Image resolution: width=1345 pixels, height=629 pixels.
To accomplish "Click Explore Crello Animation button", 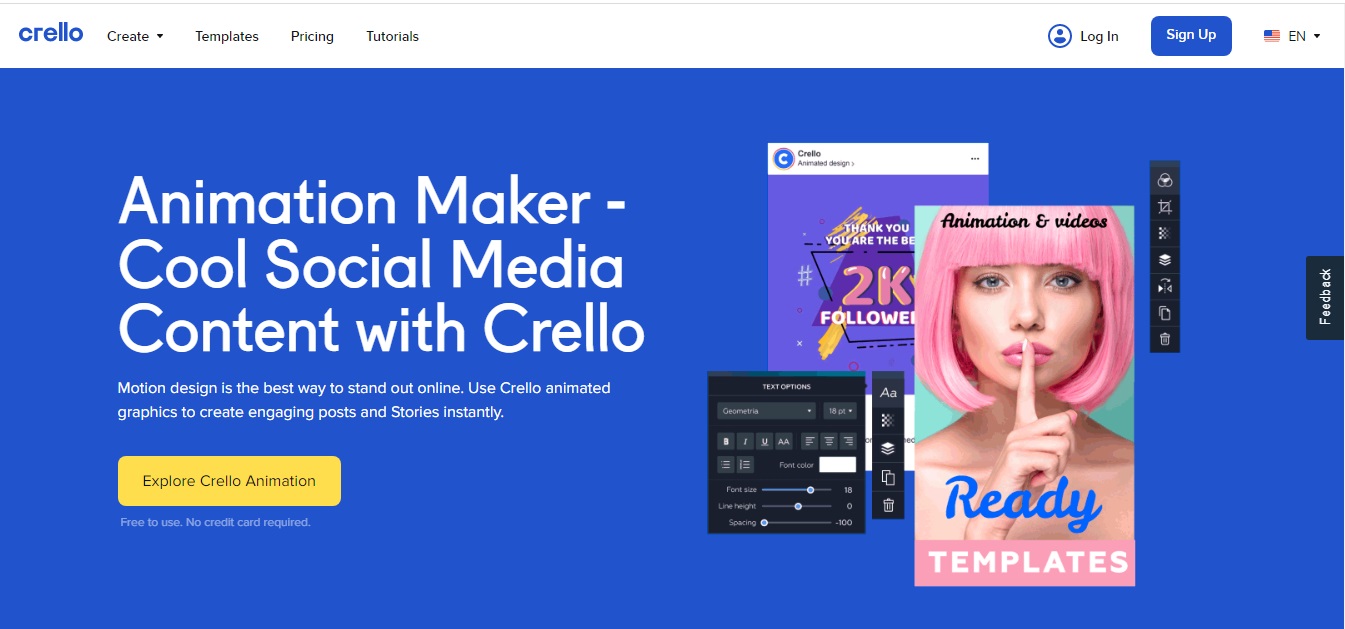I will 229,481.
